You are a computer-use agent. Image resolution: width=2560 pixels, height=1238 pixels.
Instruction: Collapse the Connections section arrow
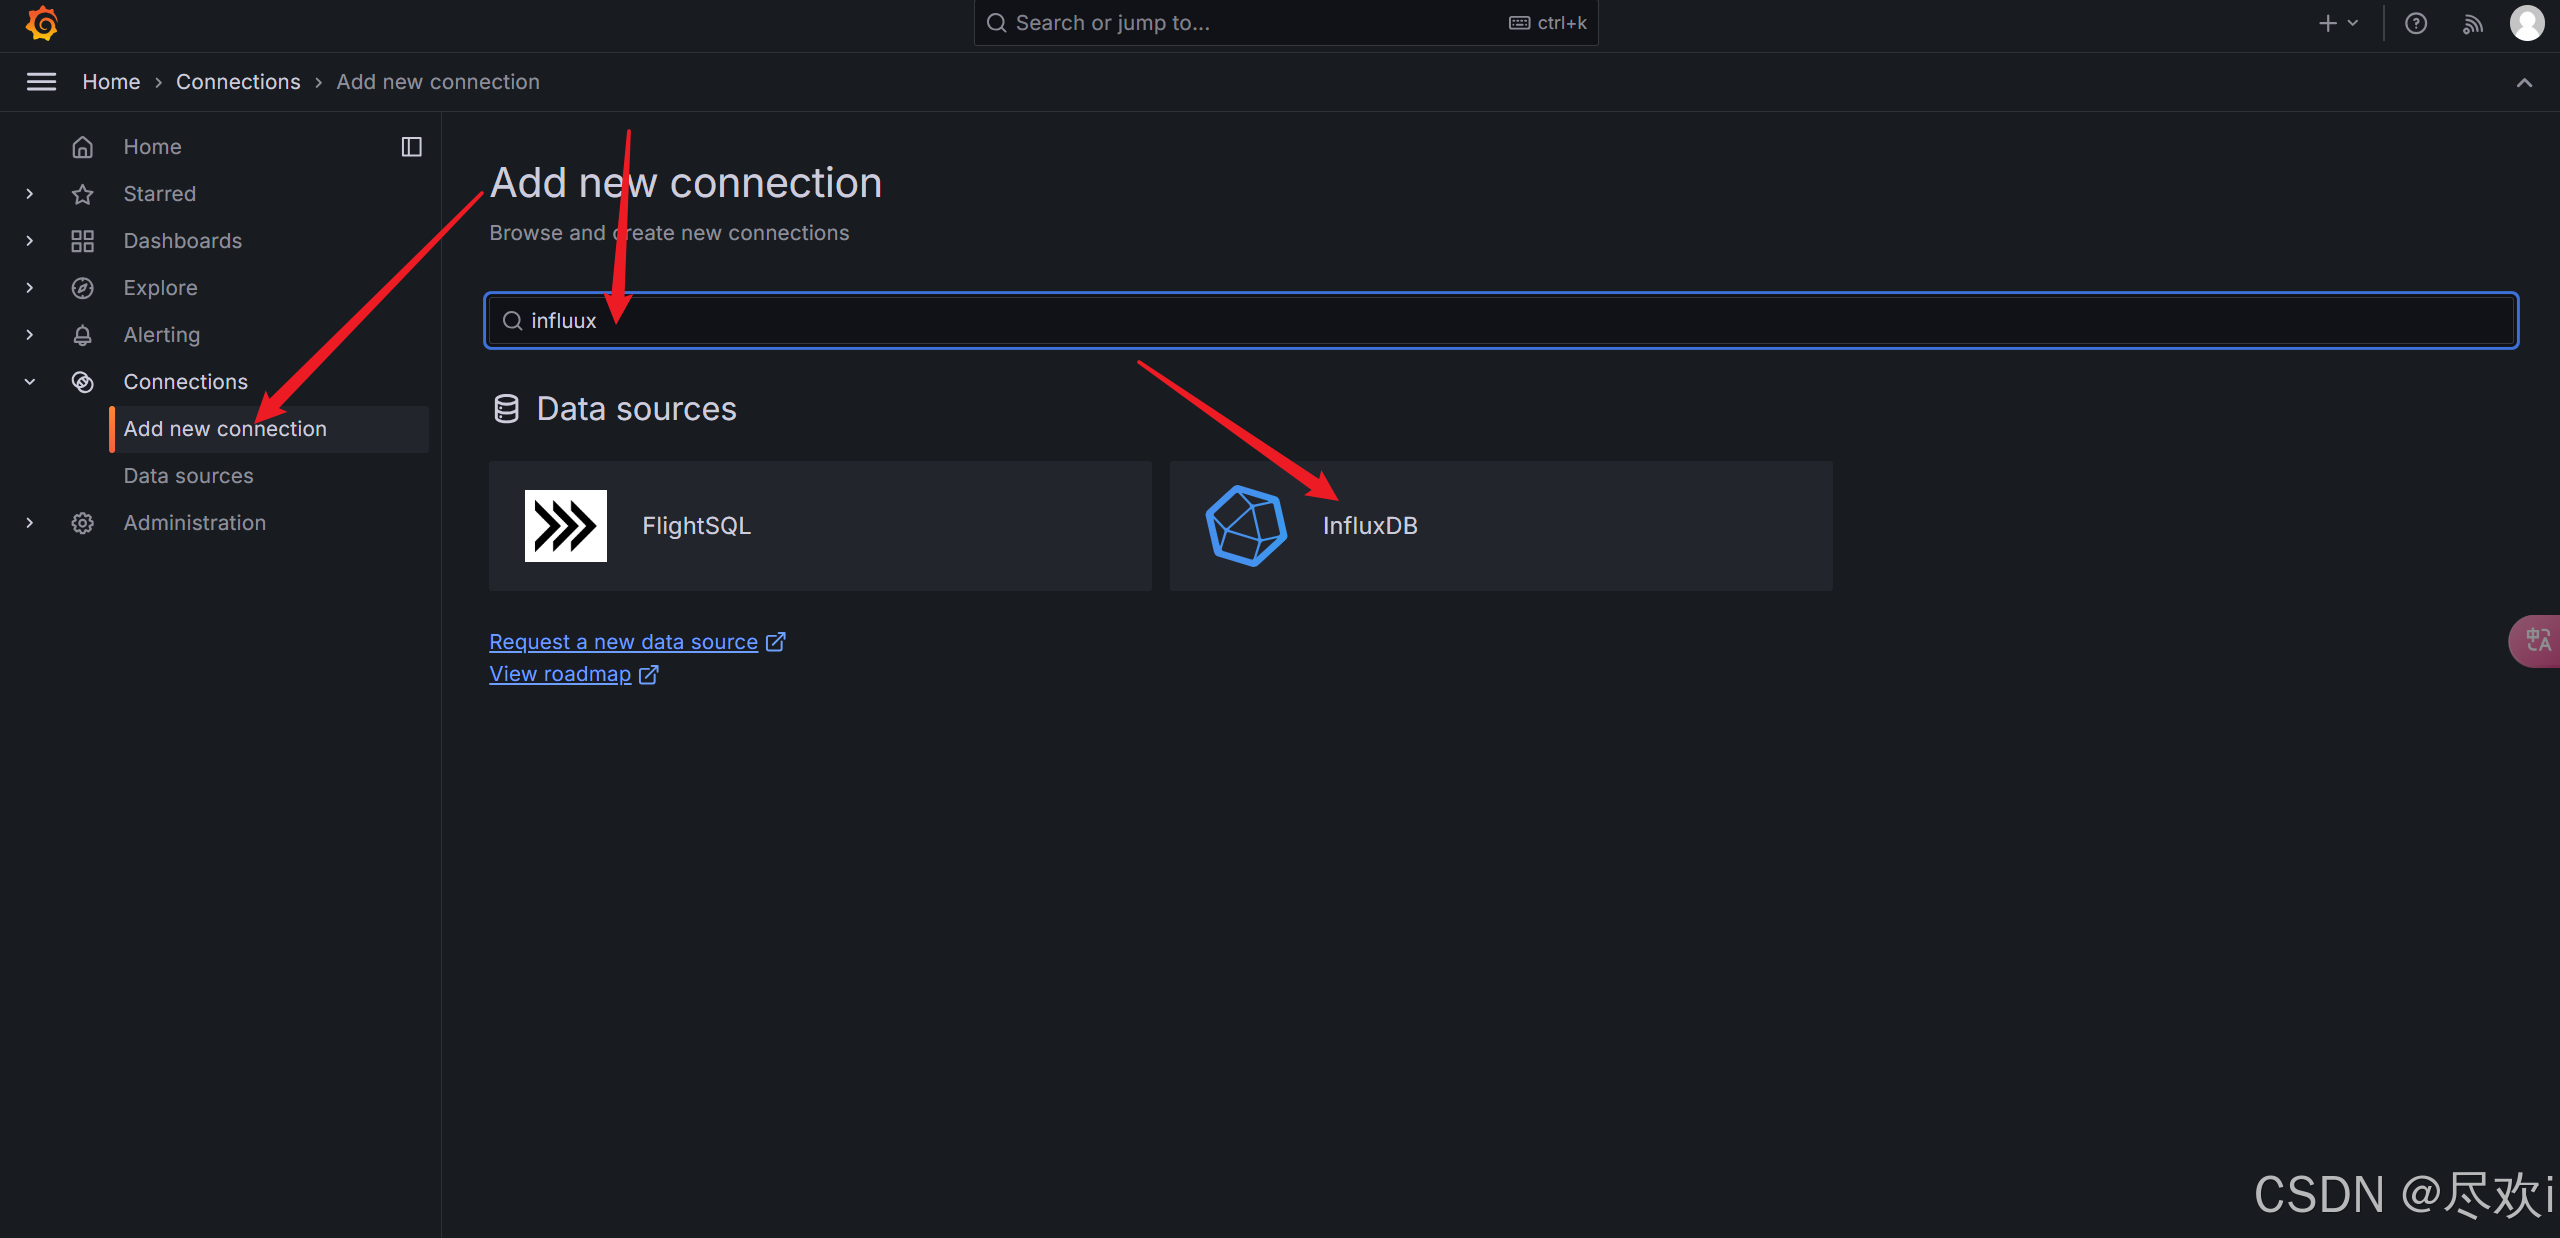(30, 382)
